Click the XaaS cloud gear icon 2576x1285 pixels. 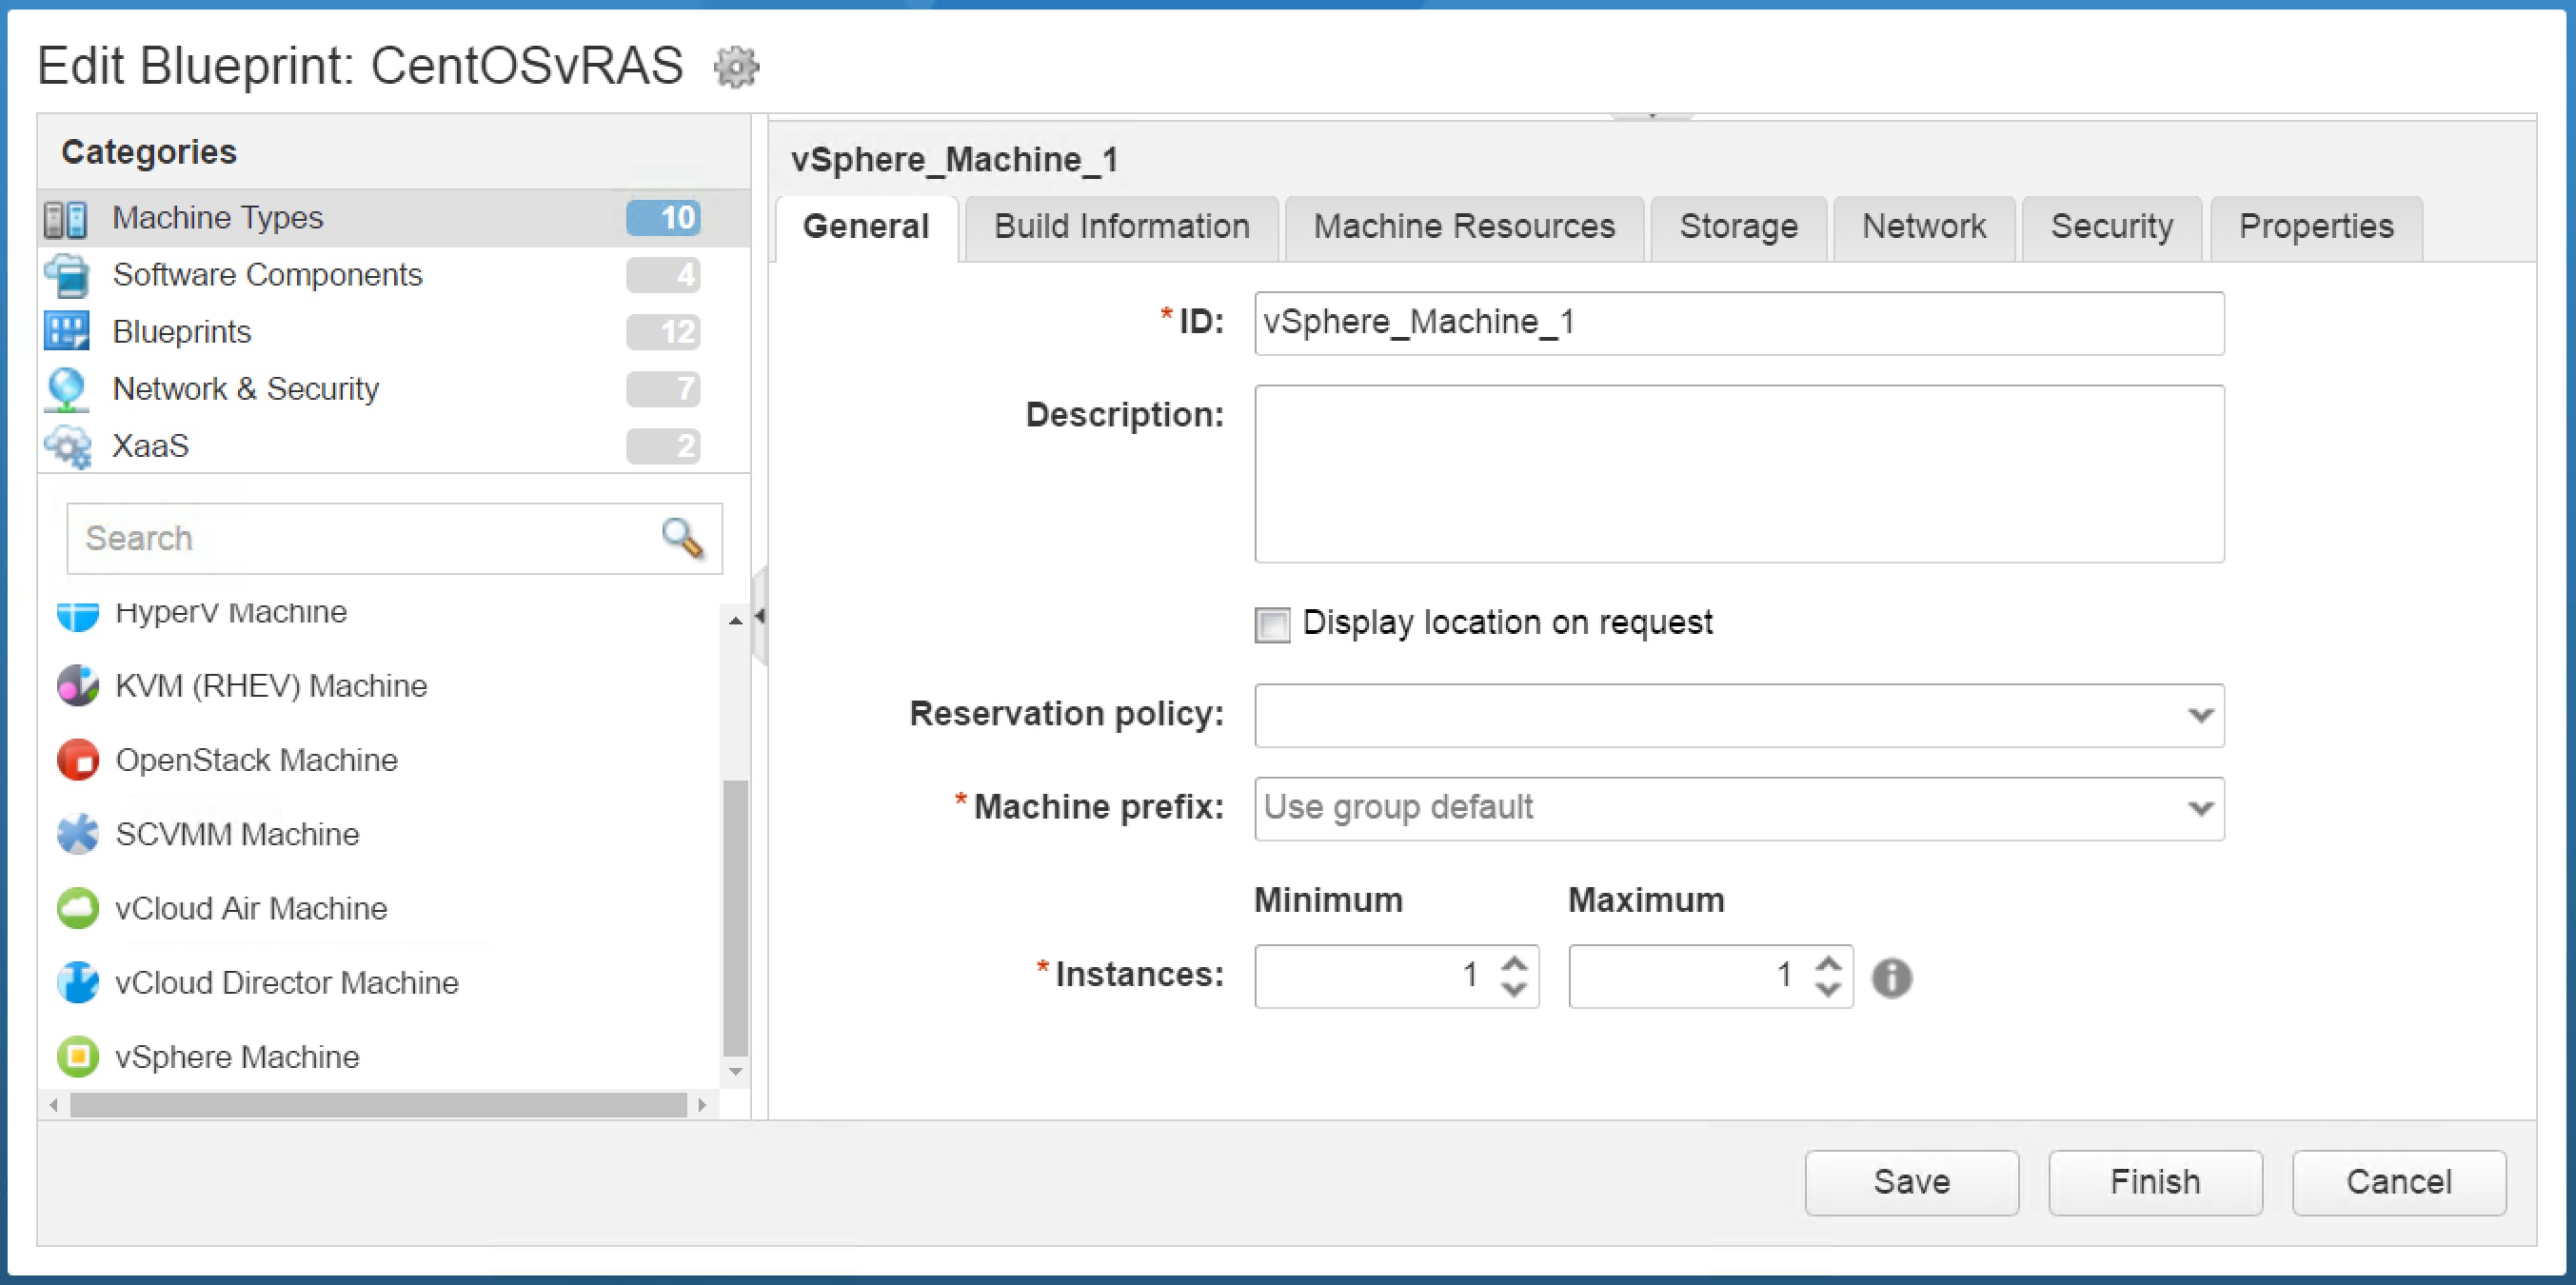coord(68,446)
